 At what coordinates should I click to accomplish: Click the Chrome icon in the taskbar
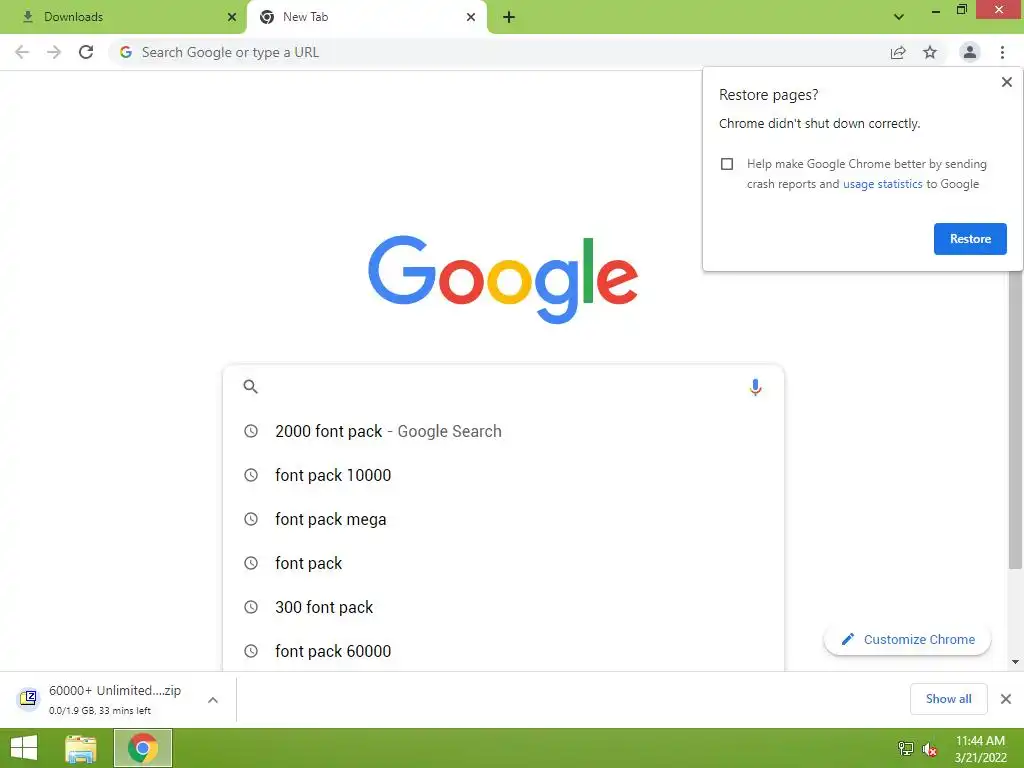tap(143, 748)
